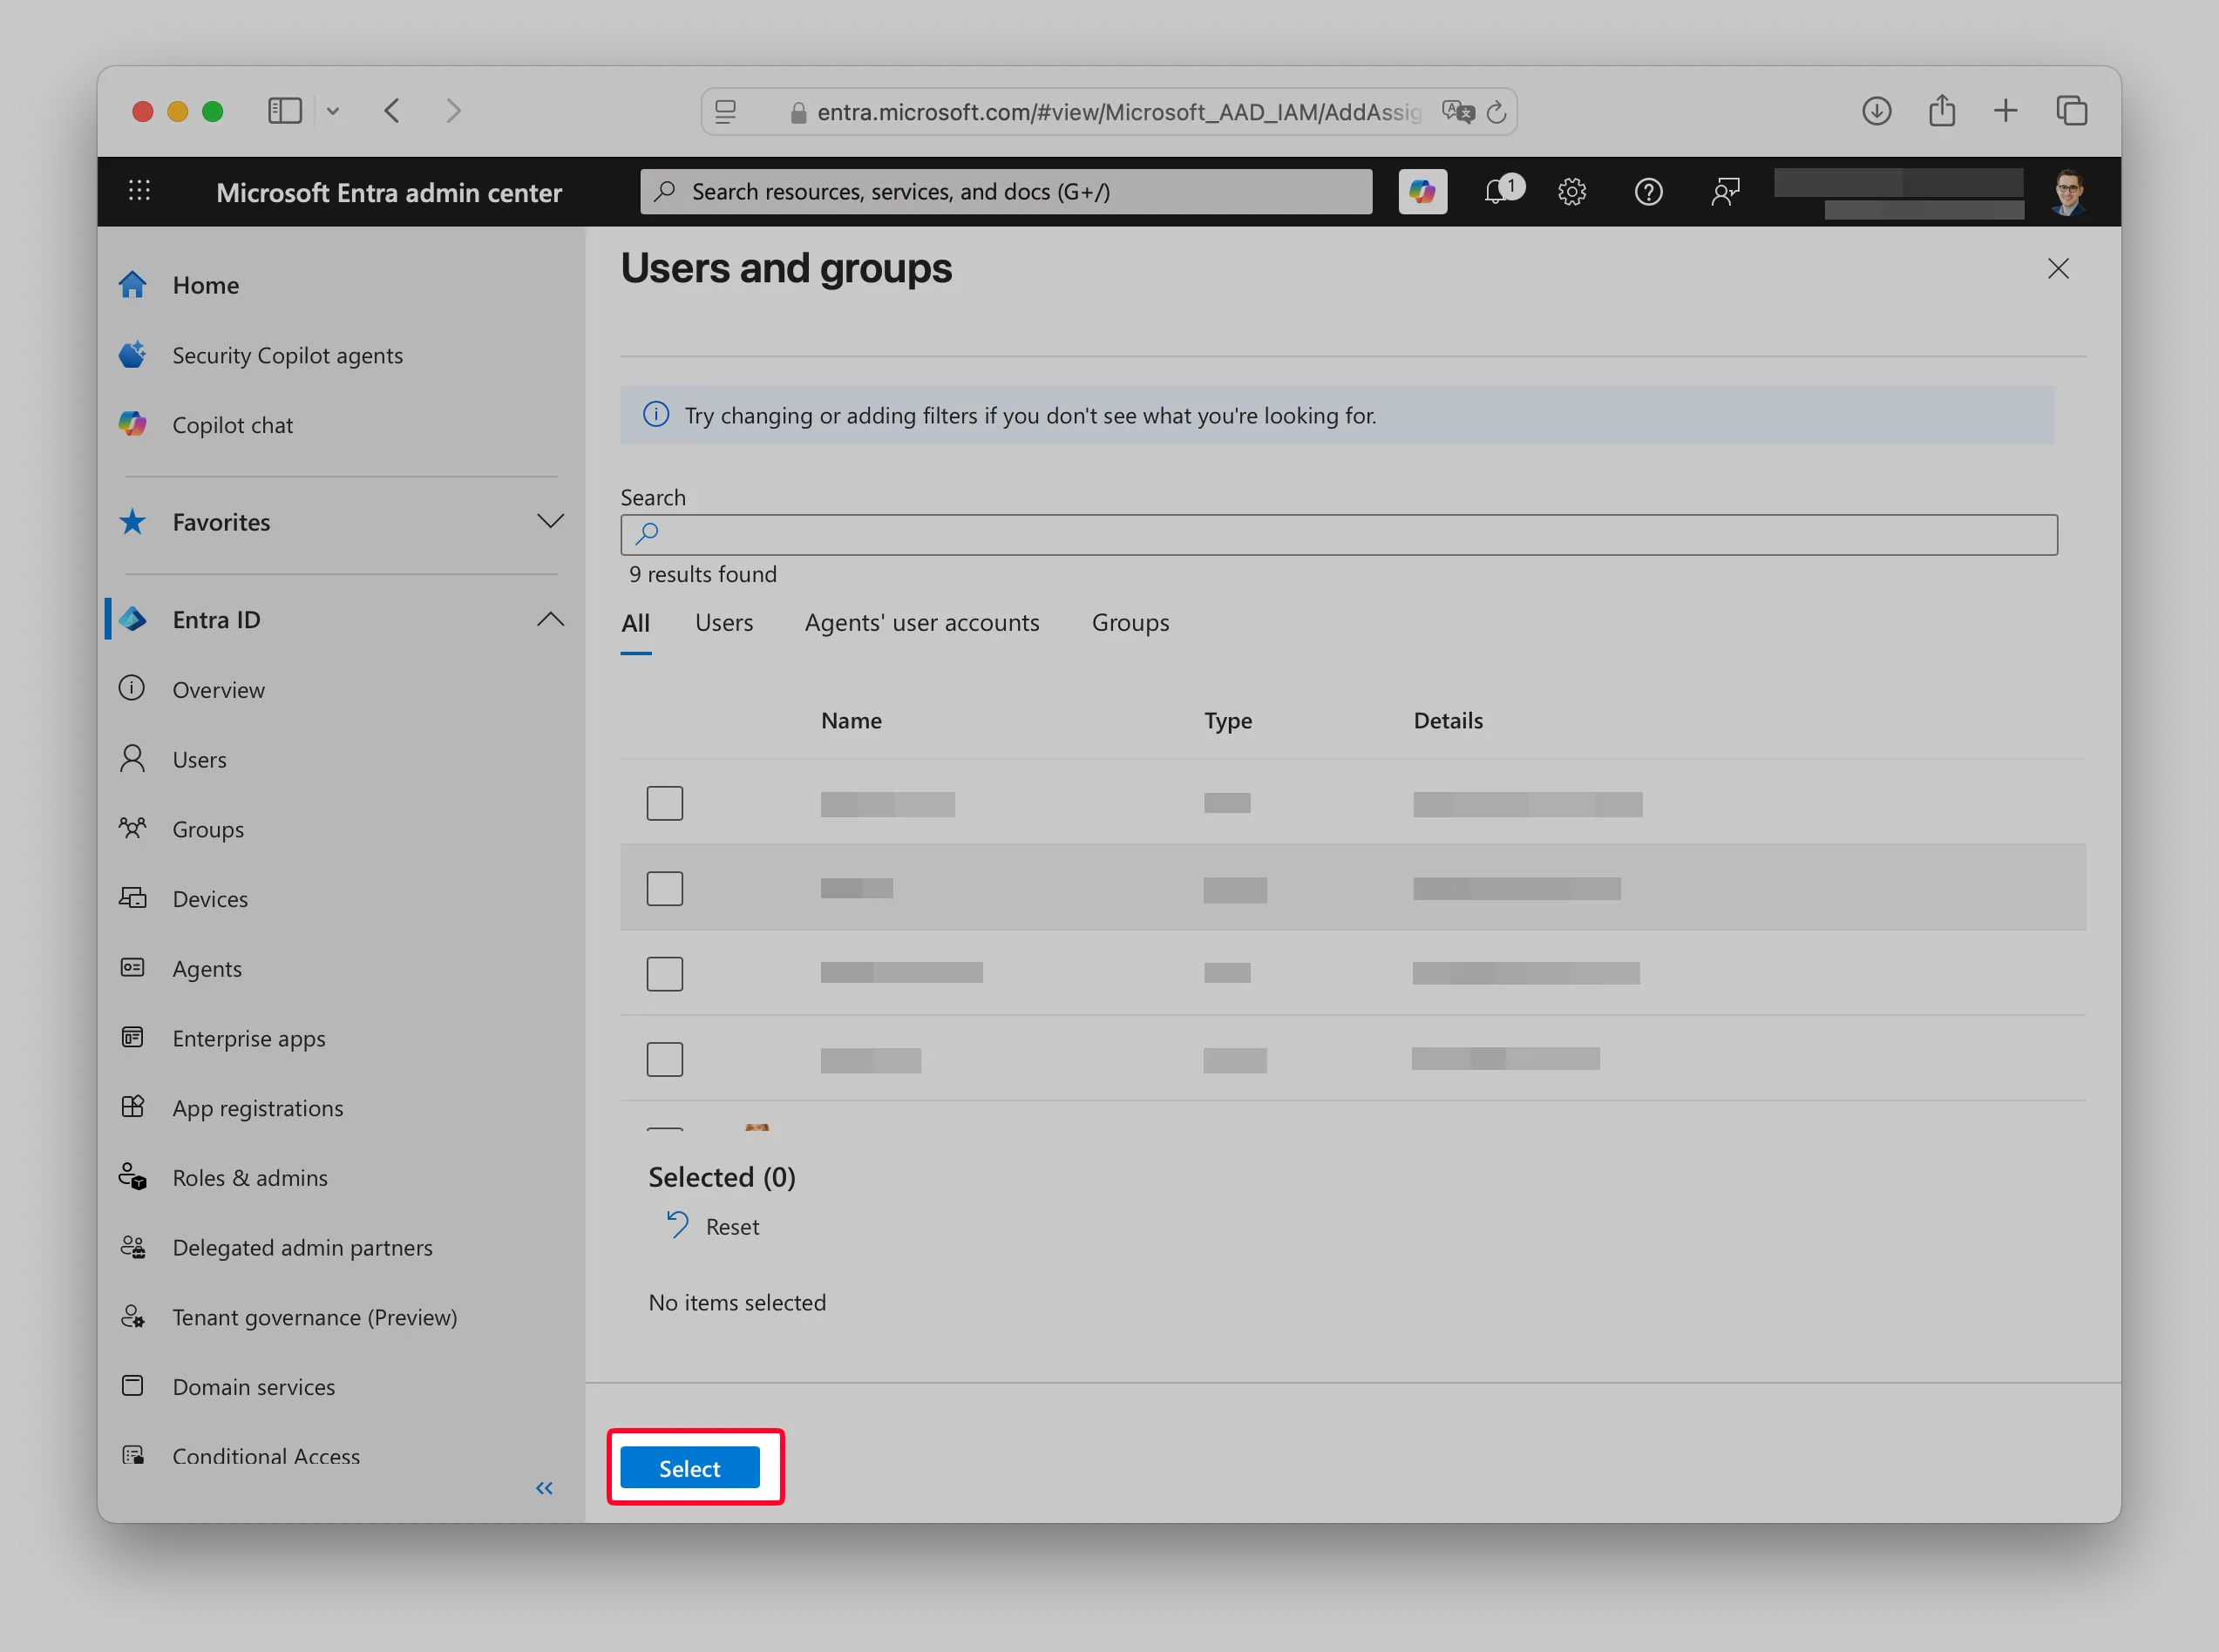
Task: Open Copilot chat
Action: pyautogui.click(x=232, y=425)
